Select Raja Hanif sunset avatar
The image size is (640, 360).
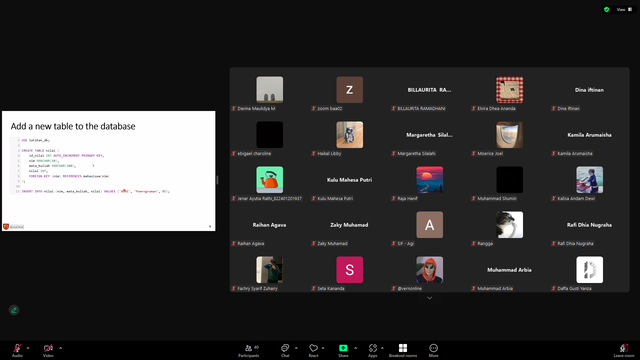click(429, 180)
